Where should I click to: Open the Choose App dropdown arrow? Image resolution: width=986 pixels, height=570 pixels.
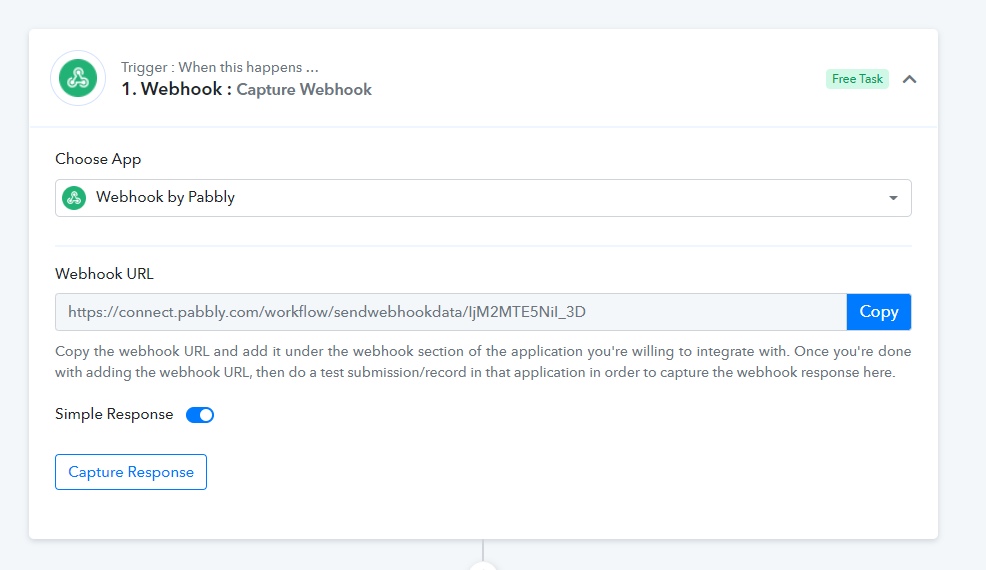point(893,198)
